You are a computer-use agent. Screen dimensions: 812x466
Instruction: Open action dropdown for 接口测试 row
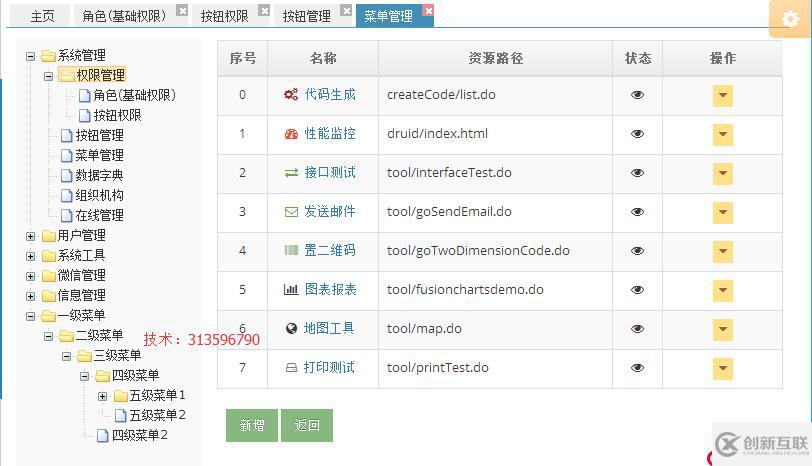point(722,173)
